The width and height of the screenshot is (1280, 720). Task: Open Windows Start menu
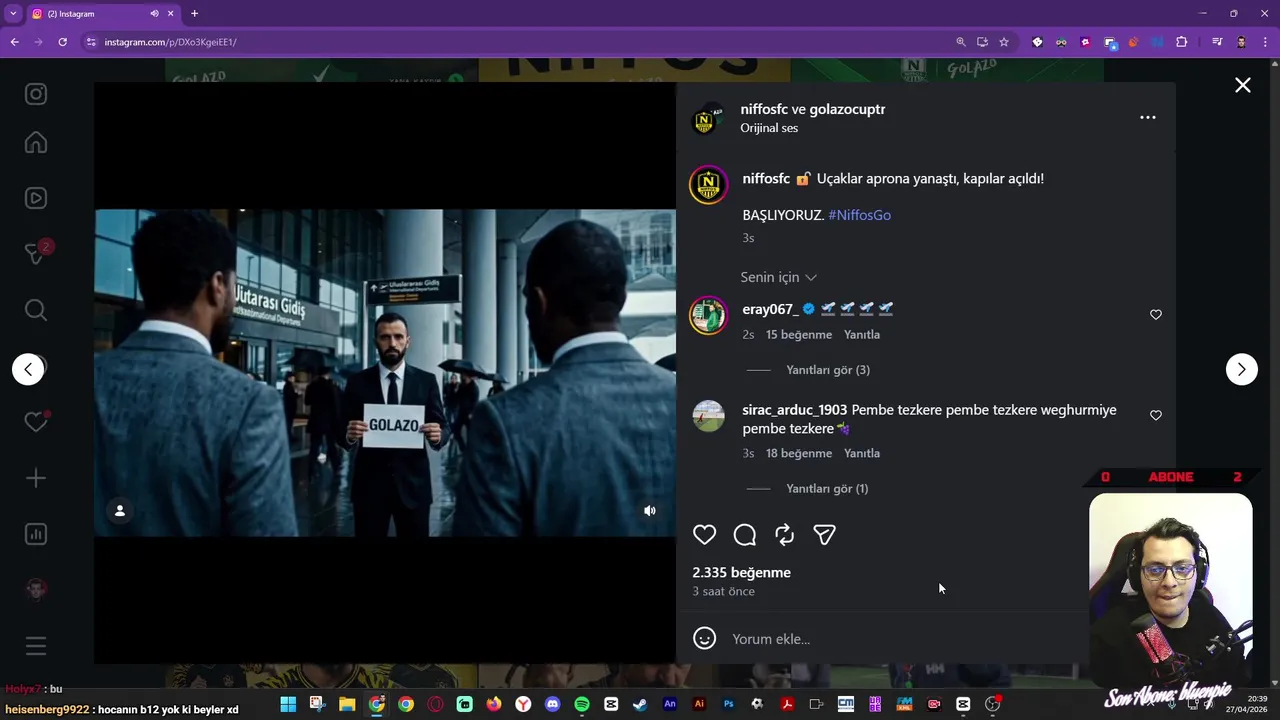tap(288, 704)
